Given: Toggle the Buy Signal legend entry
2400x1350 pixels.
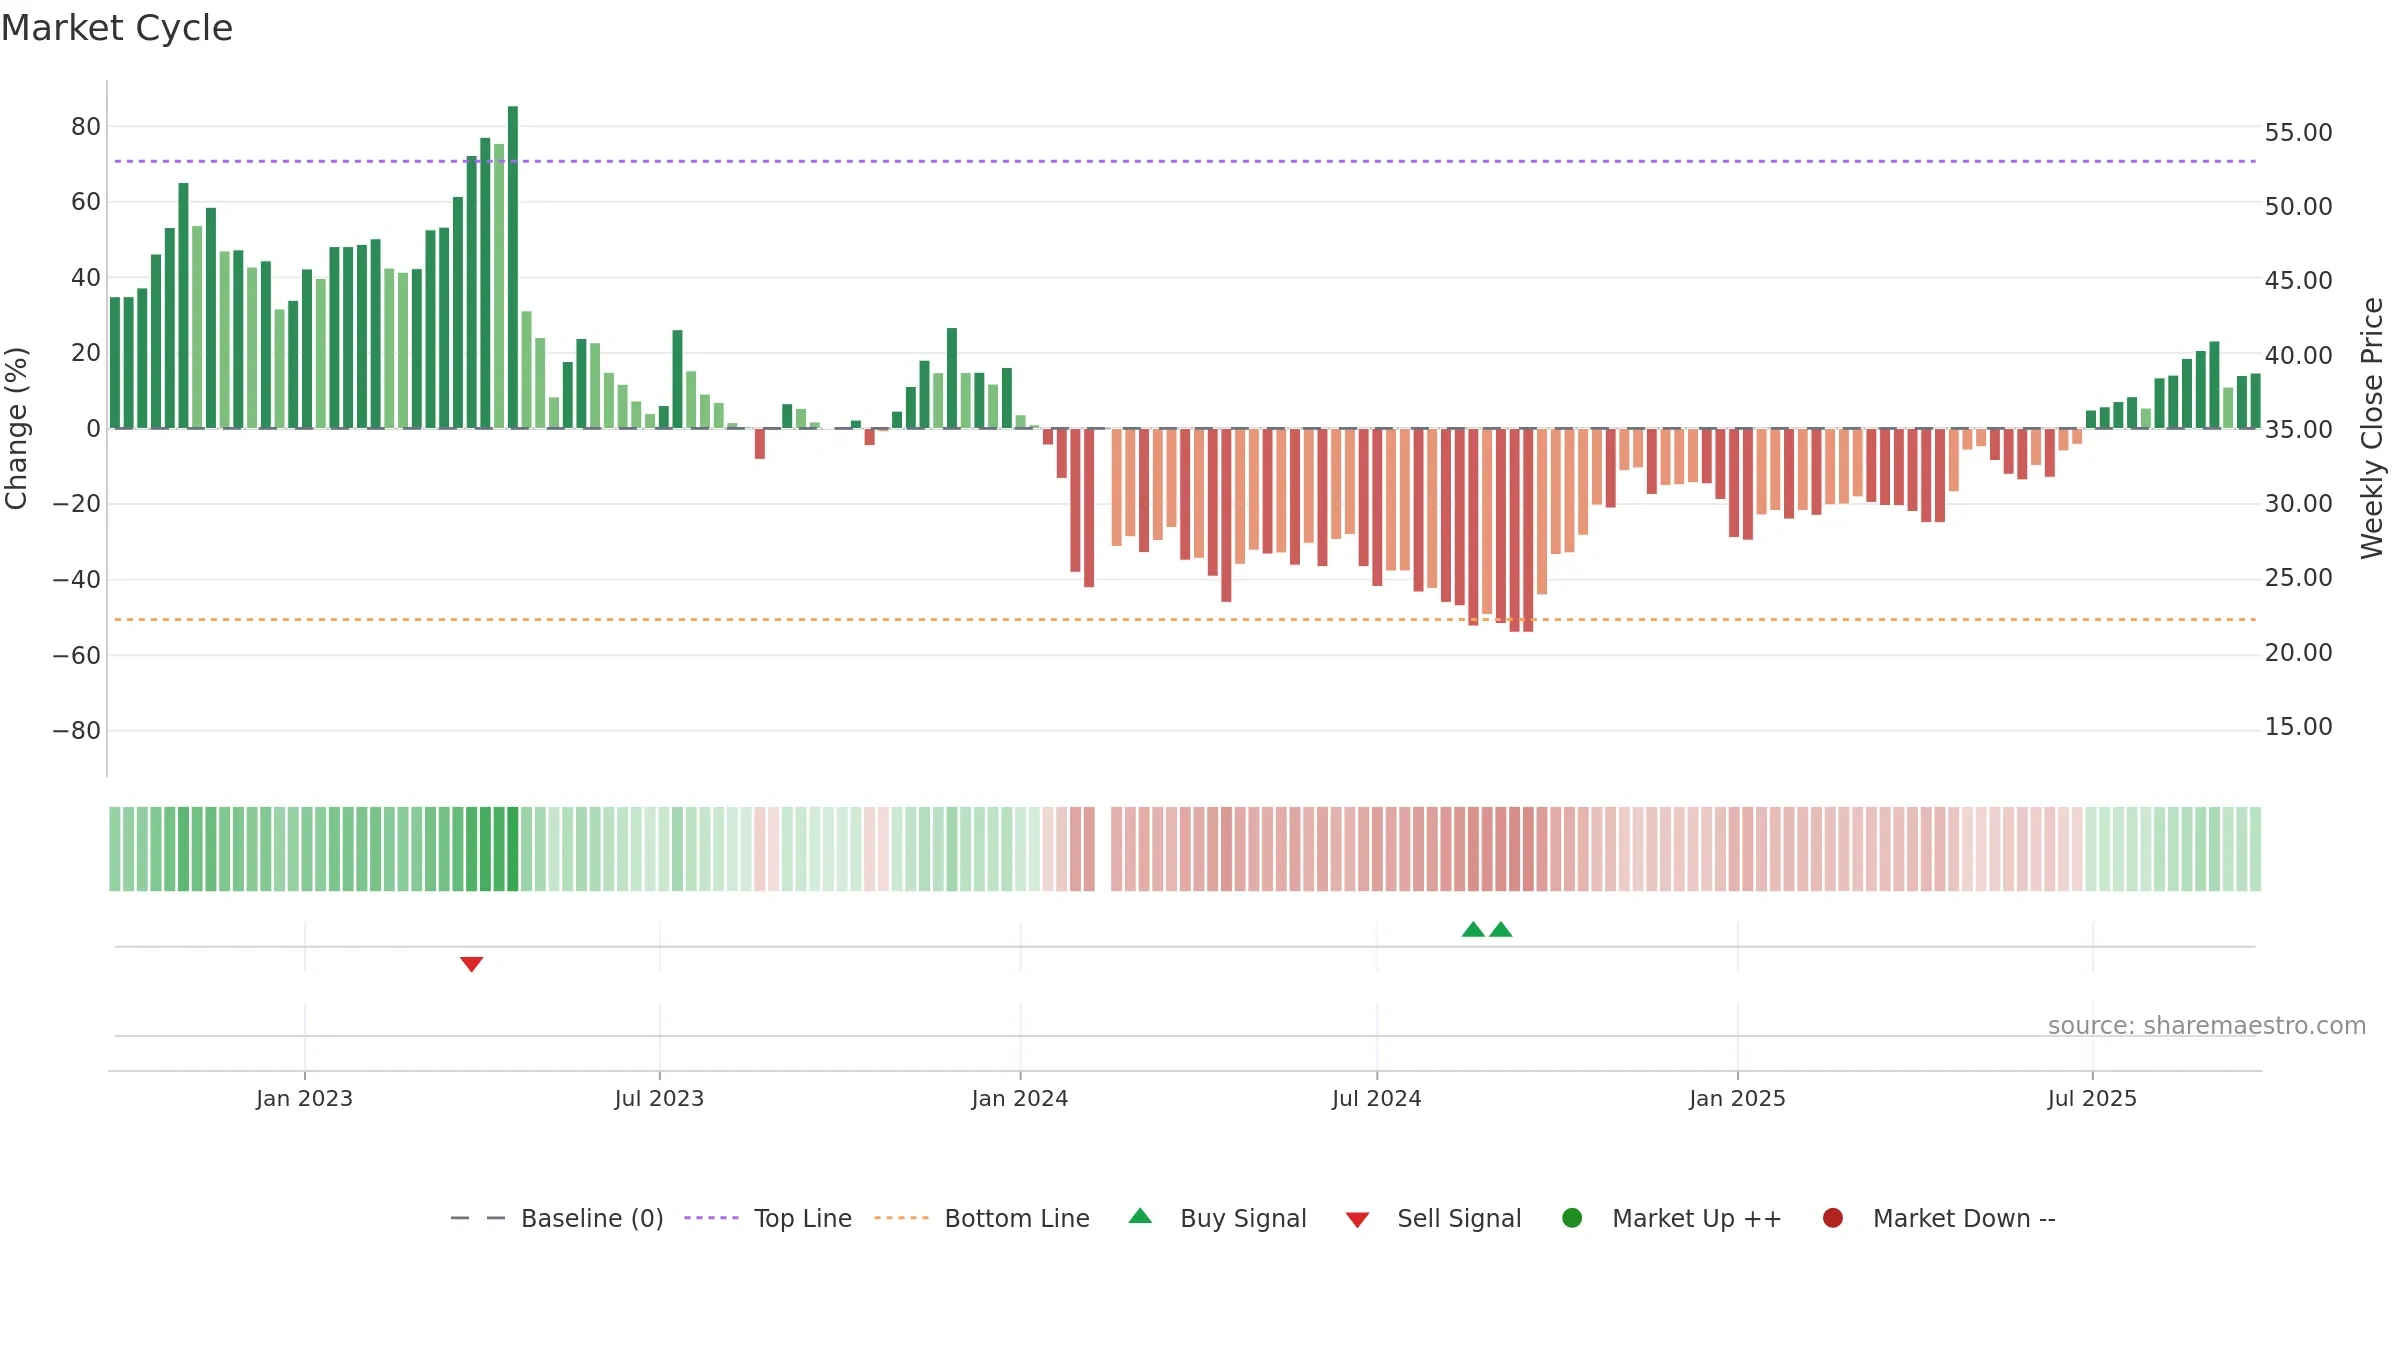Looking at the screenshot, I should (x=1217, y=1218).
